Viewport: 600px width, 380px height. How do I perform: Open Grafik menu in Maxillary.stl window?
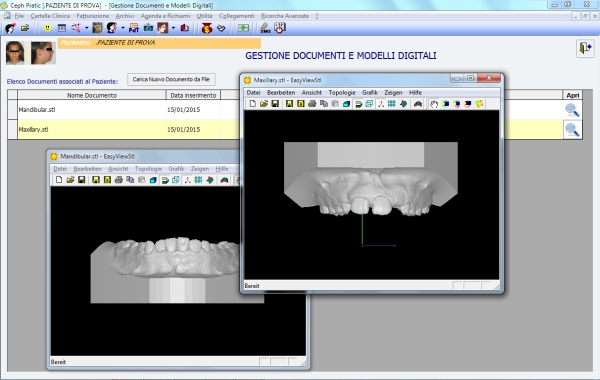pos(370,93)
